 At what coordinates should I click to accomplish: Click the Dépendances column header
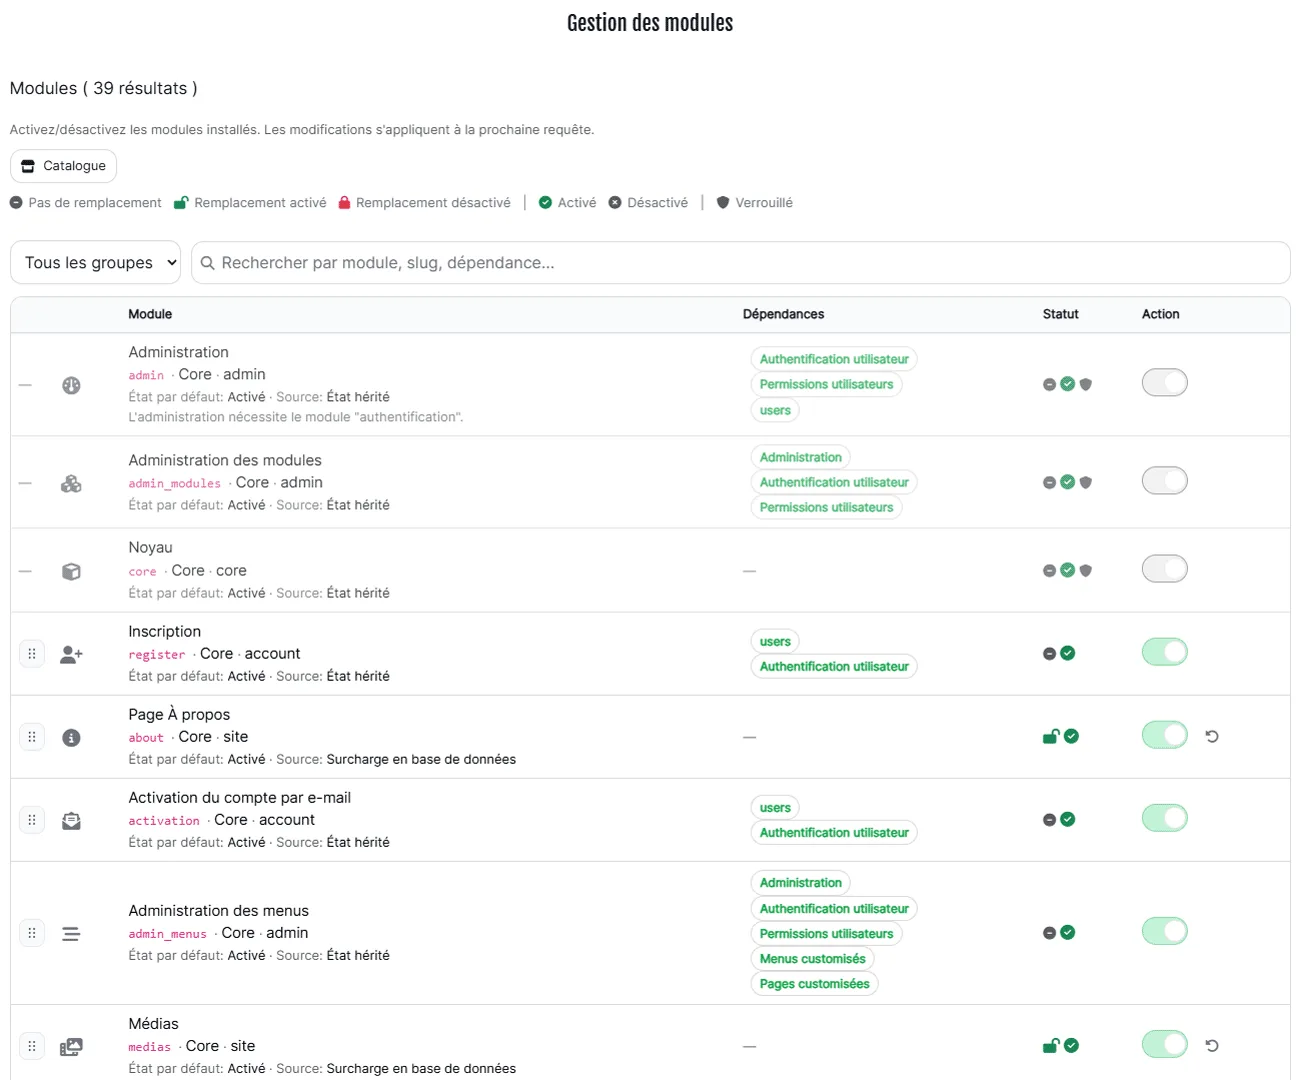pyautogui.click(x=783, y=314)
